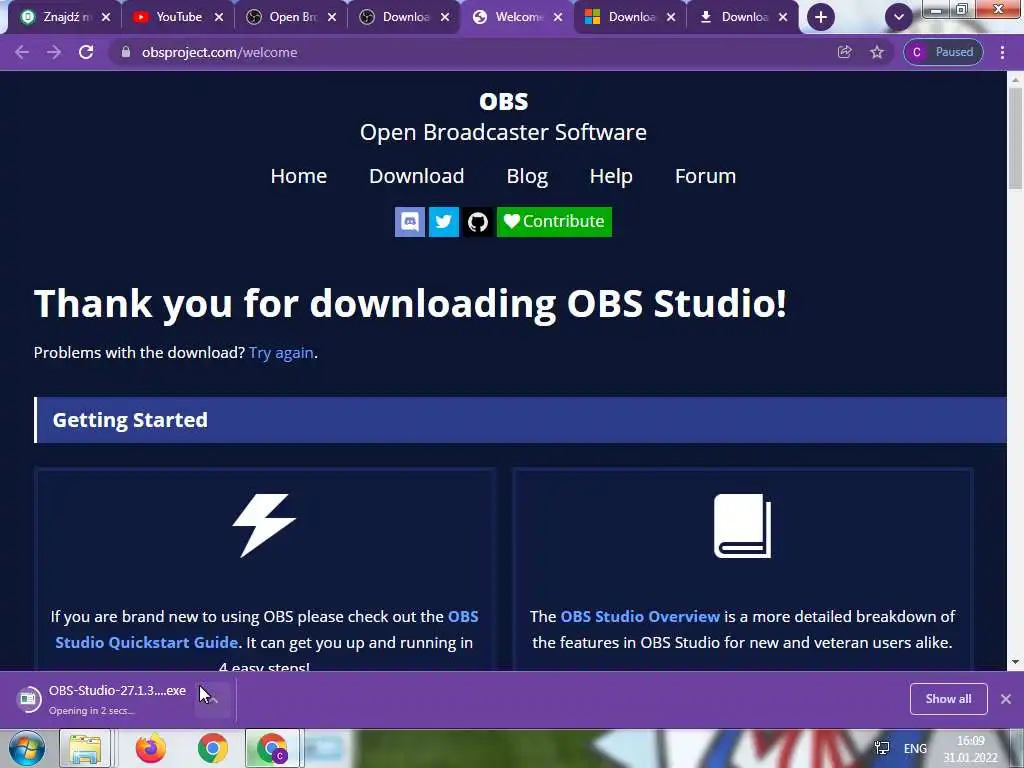Click the green Contribute button
The image size is (1024, 768).
coord(554,221)
